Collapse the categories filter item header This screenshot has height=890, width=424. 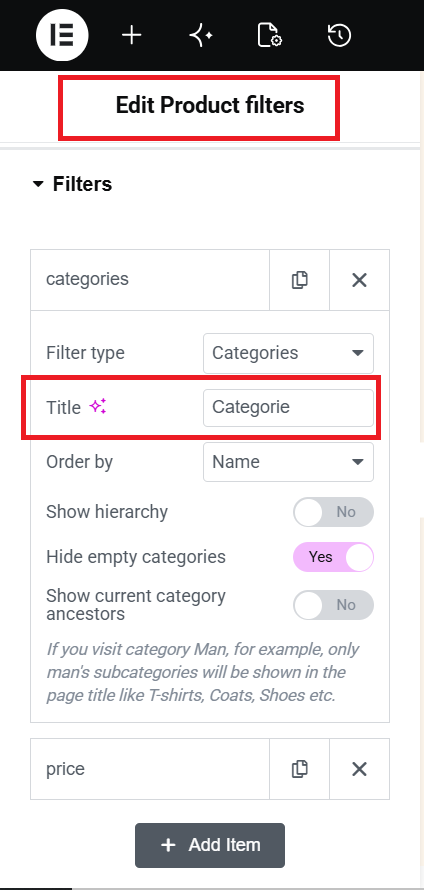coord(150,280)
